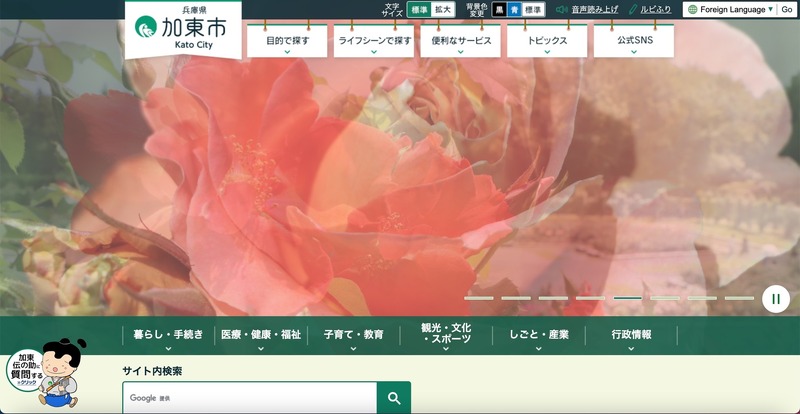Image resolution: width=800 pixels, height=414 pixels.
Task: Click the 音声読み上げ speaker icon
Action: (x=562, y=9)
